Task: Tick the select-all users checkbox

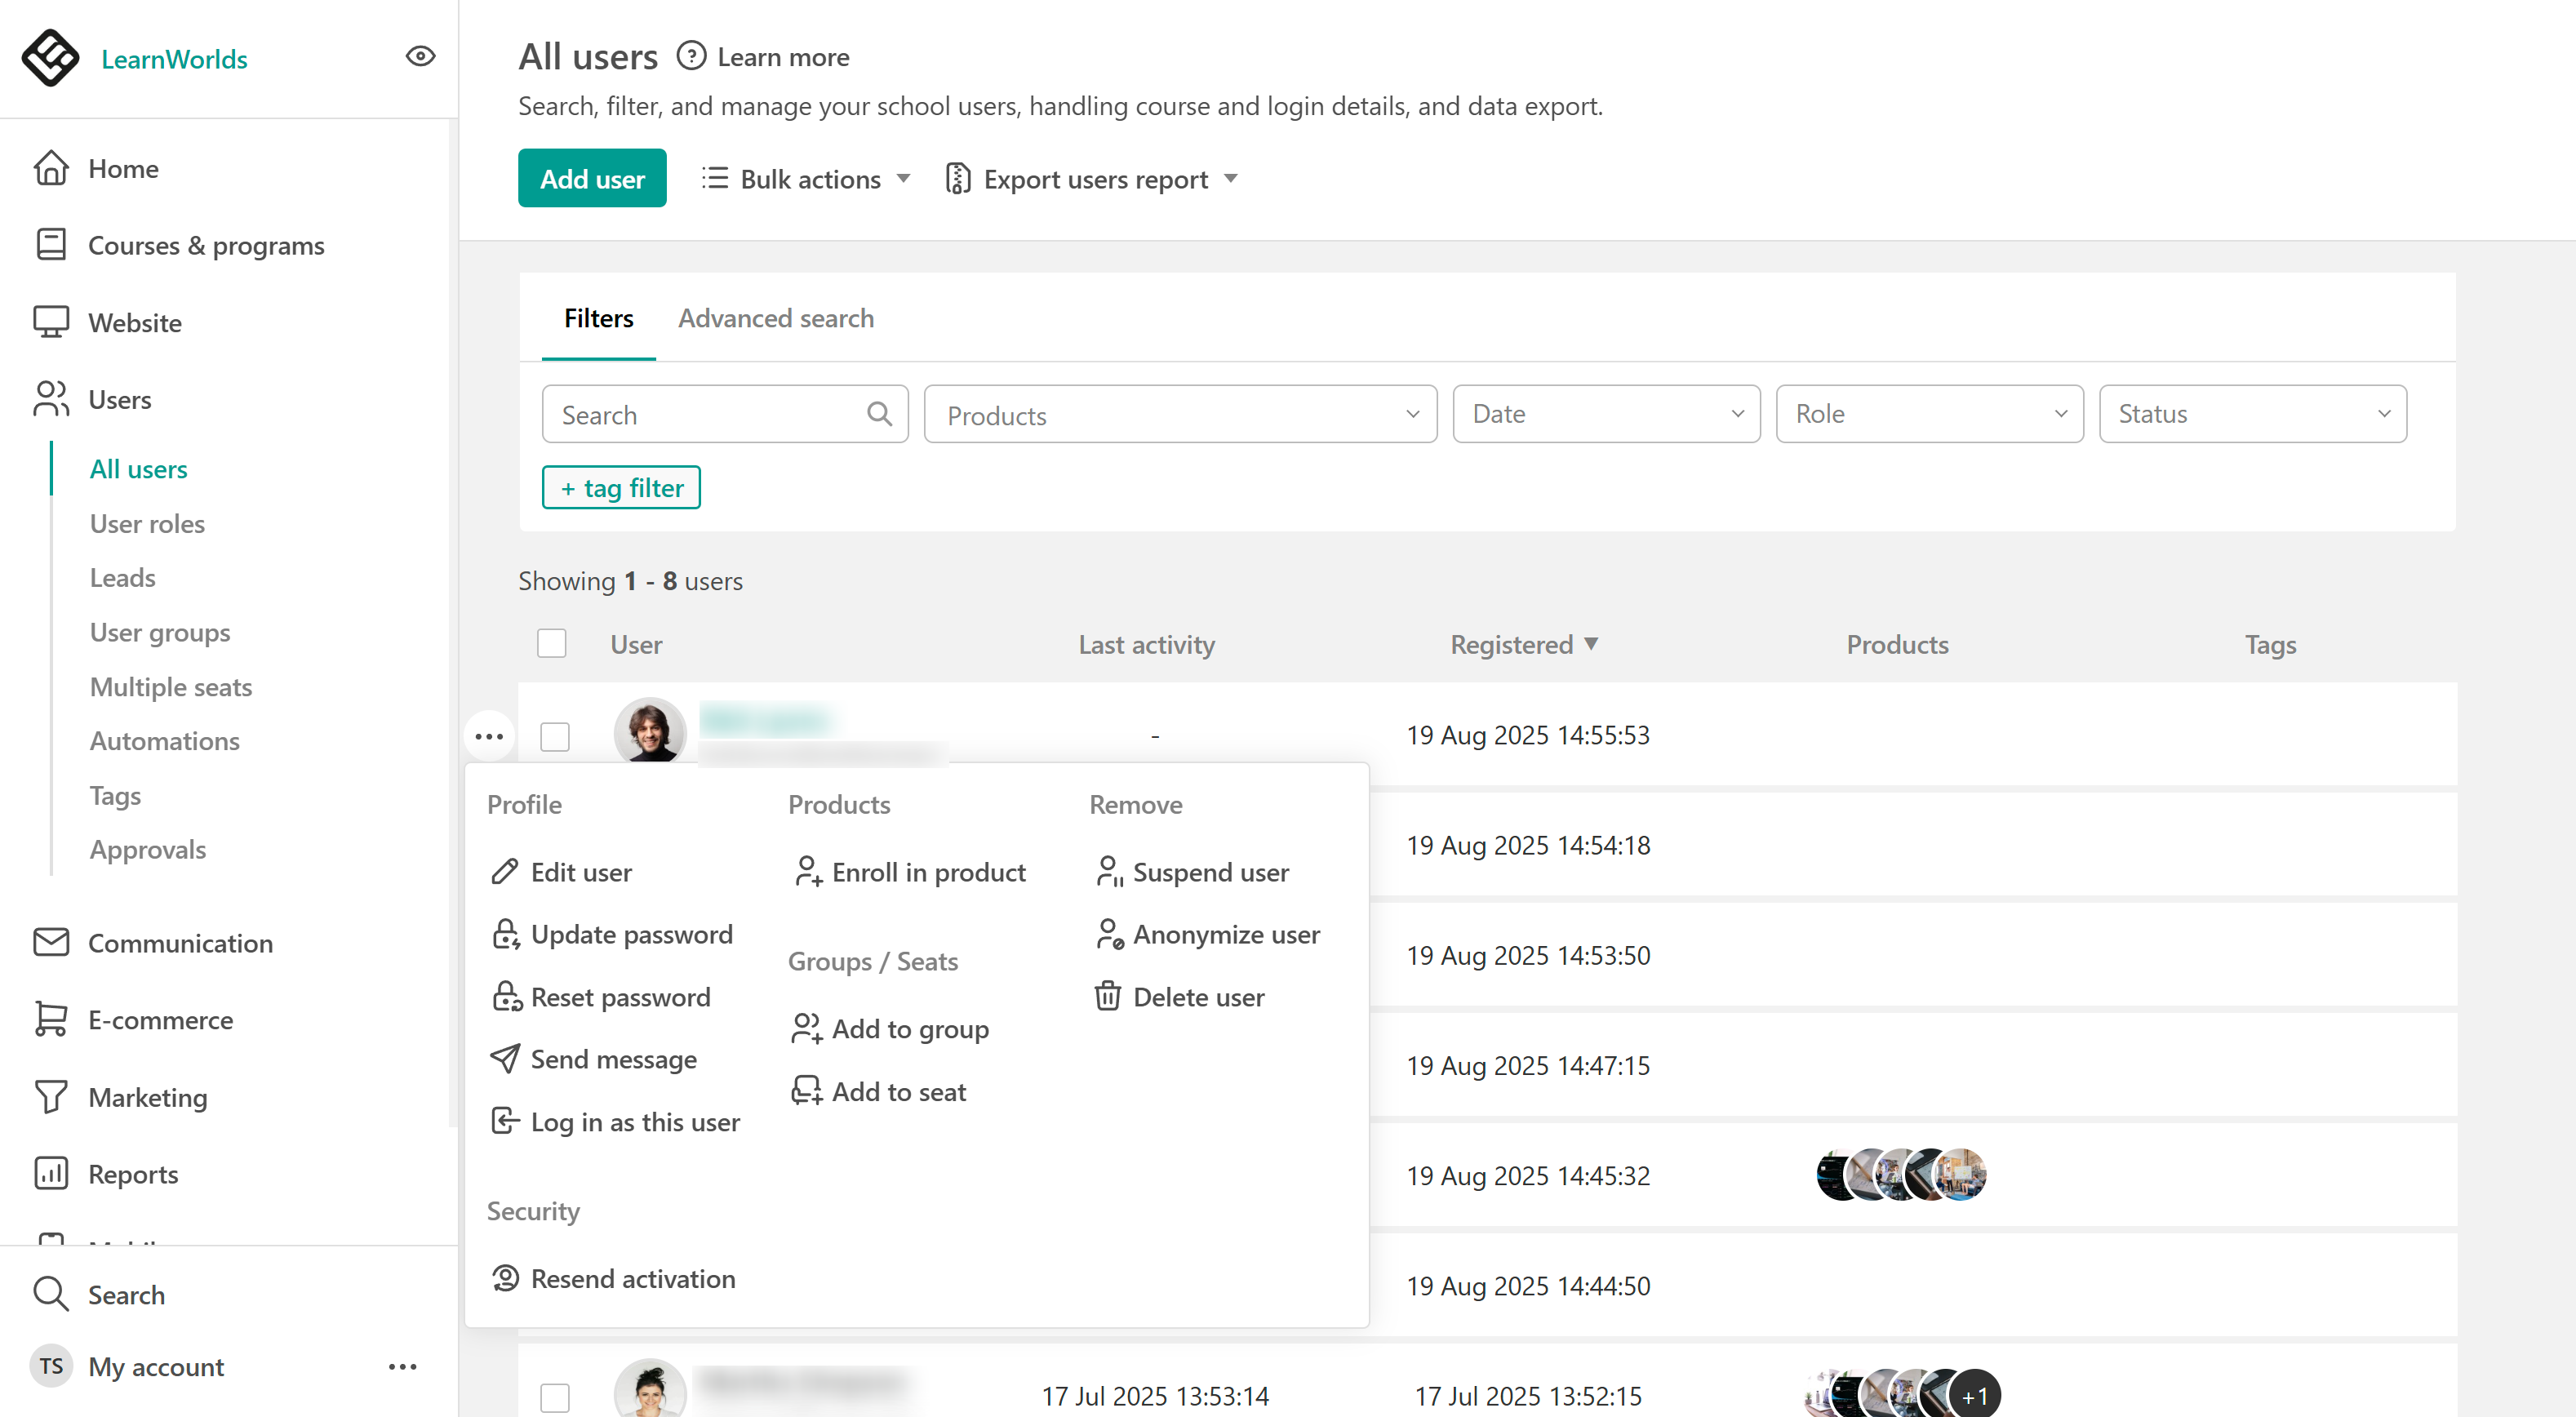Action: (x=552, y=643)
